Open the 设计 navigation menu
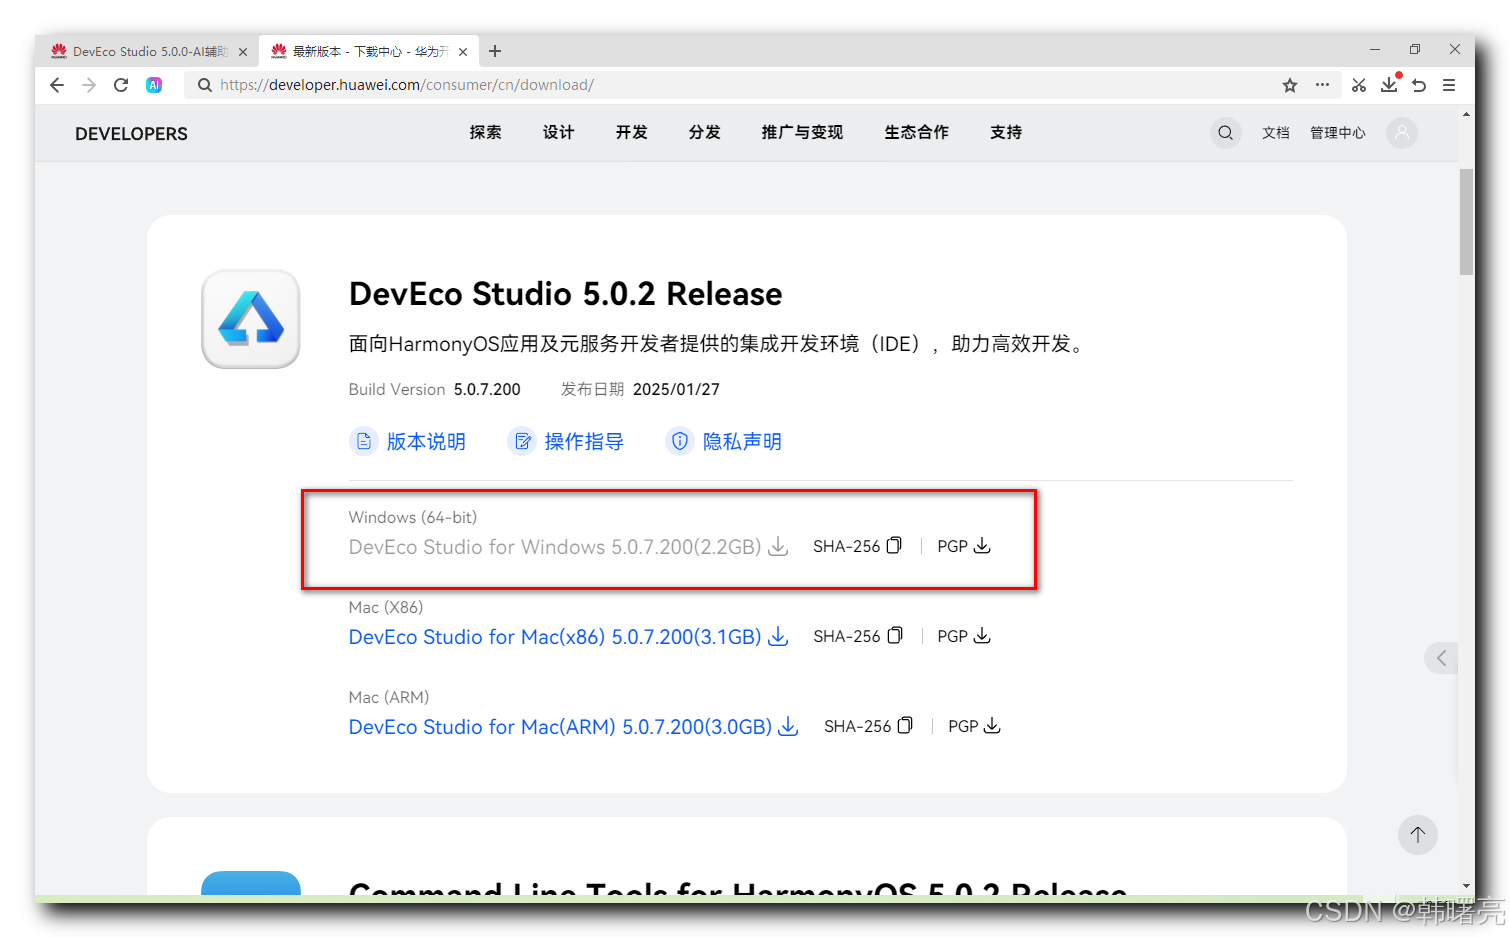This screenshot has height=938, width=1510. (559, 132)
